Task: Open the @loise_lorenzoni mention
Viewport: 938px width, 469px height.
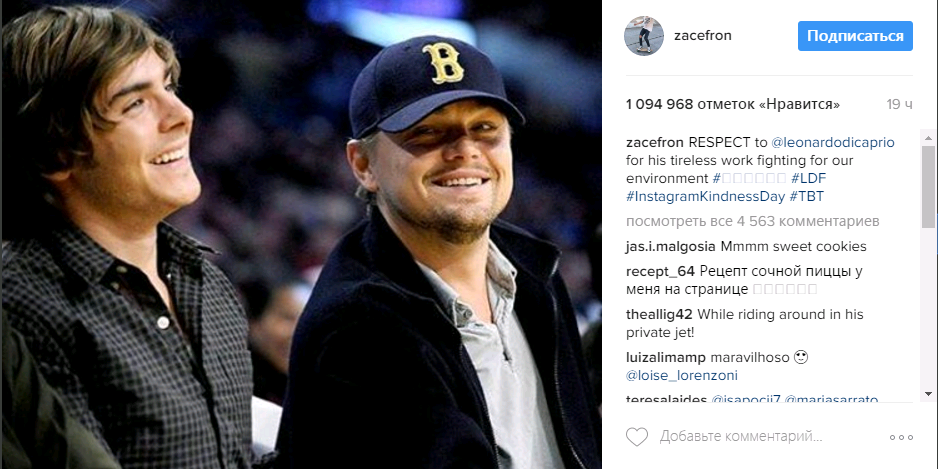Action: 681,375
